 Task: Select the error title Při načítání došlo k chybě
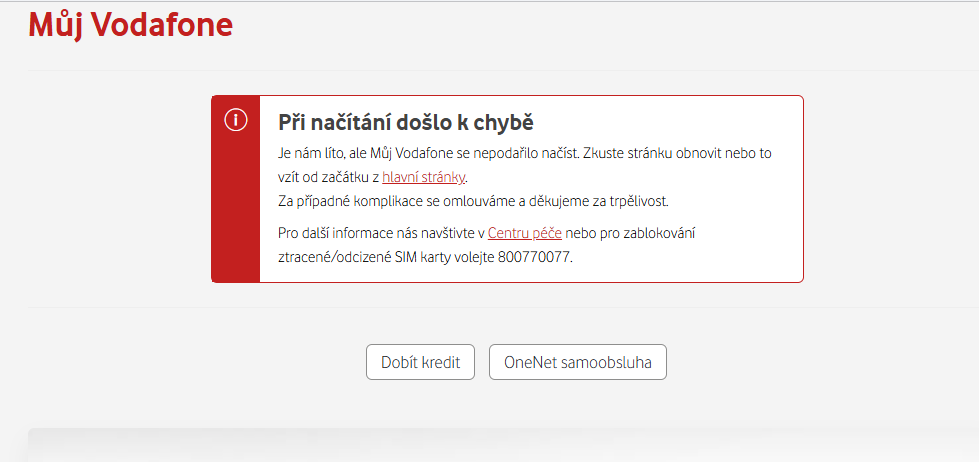click(x=406, y=123)
